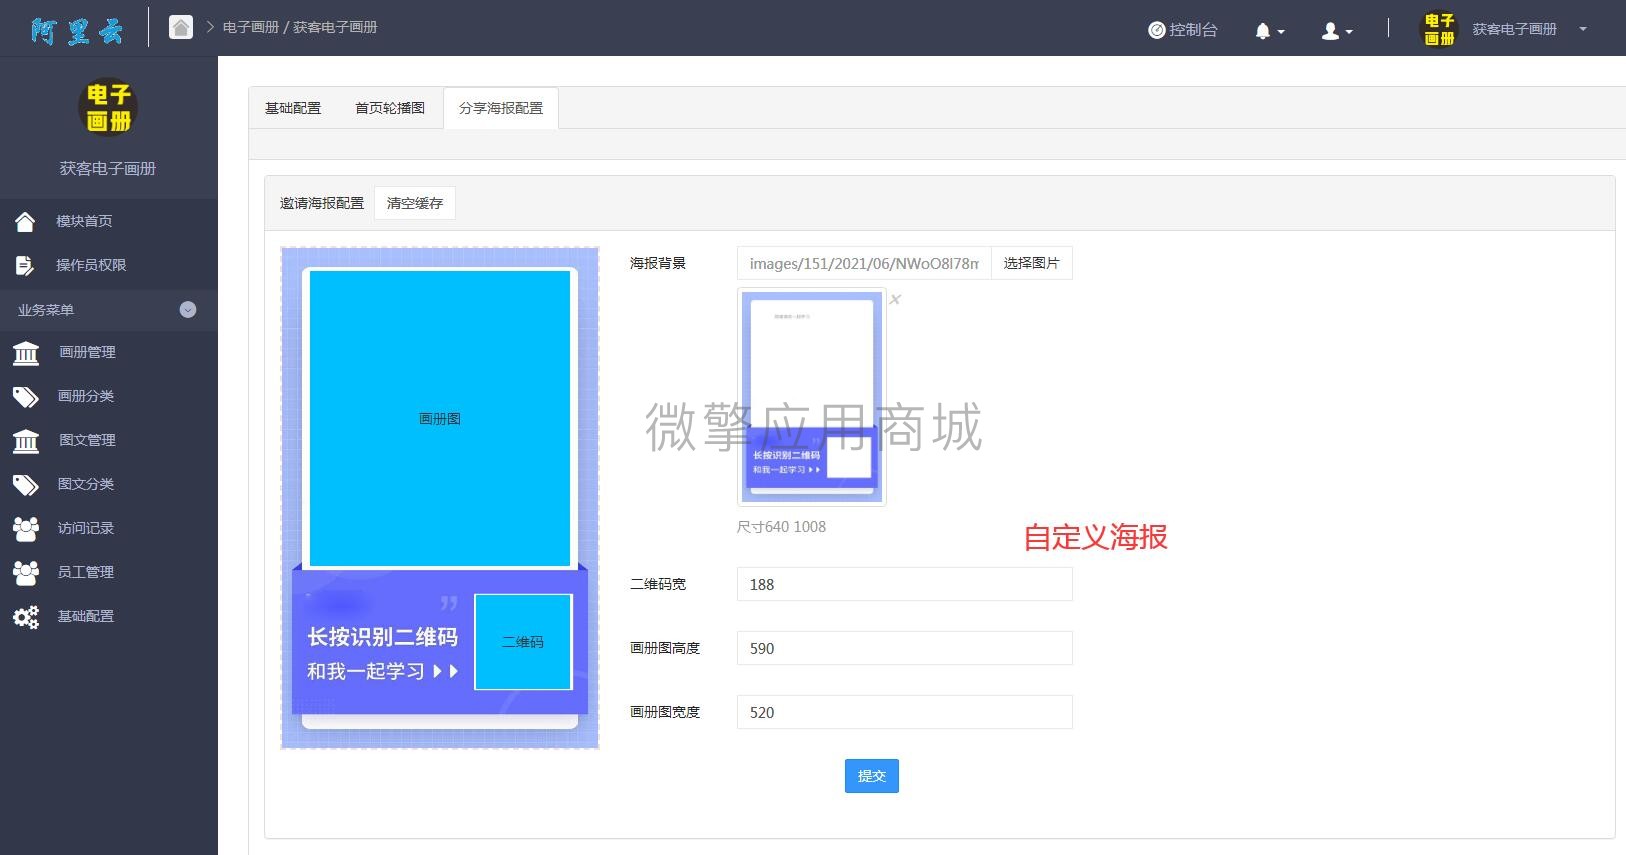Screen dimensions: 1626x855
Task: Click the sidebar 基础配置 gears icon
Action: pos(26,616)
